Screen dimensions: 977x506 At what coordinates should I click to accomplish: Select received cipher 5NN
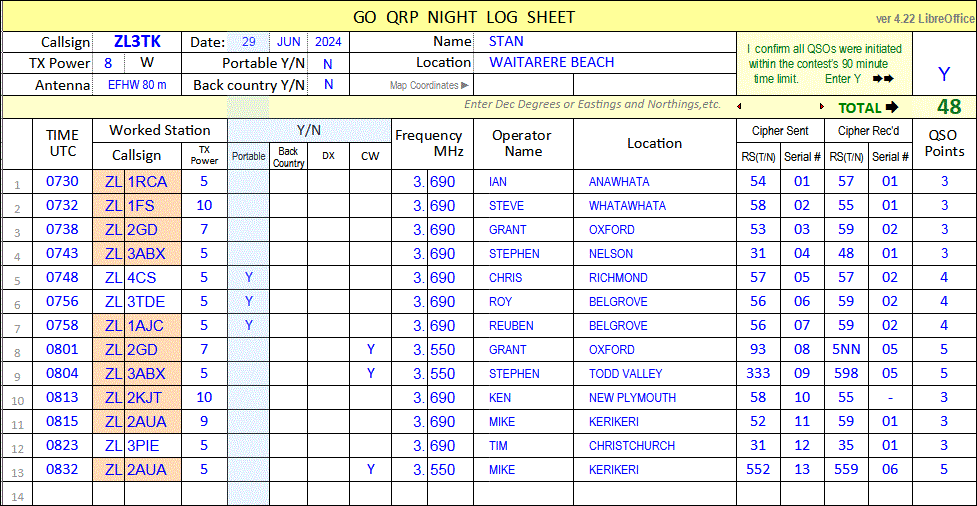tap(846, 350)
